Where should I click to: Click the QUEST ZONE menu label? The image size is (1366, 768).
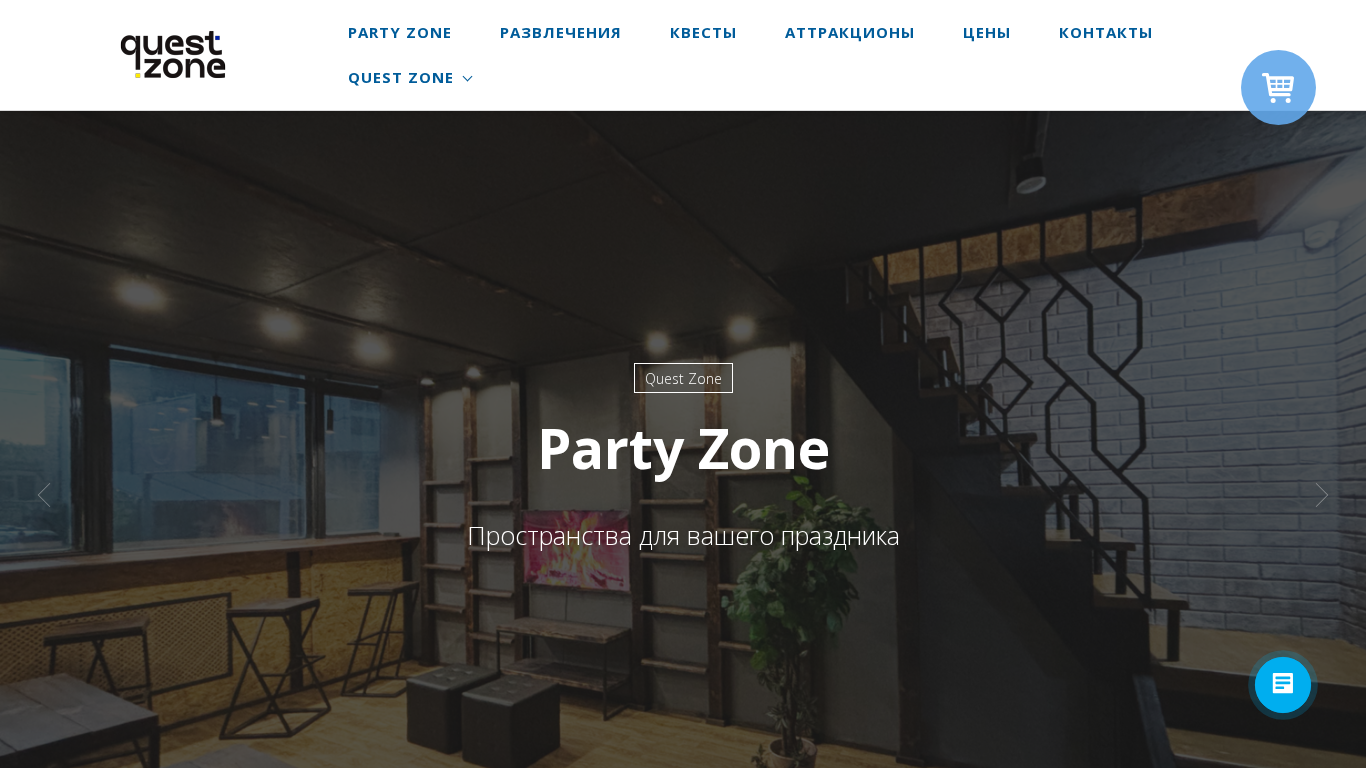tap(401, 78)
